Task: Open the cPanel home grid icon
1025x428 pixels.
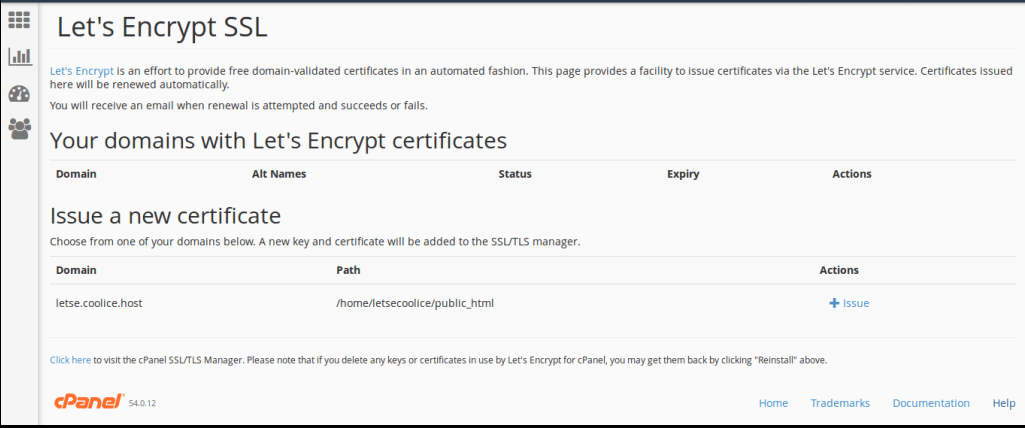Action: coord(19,20)
